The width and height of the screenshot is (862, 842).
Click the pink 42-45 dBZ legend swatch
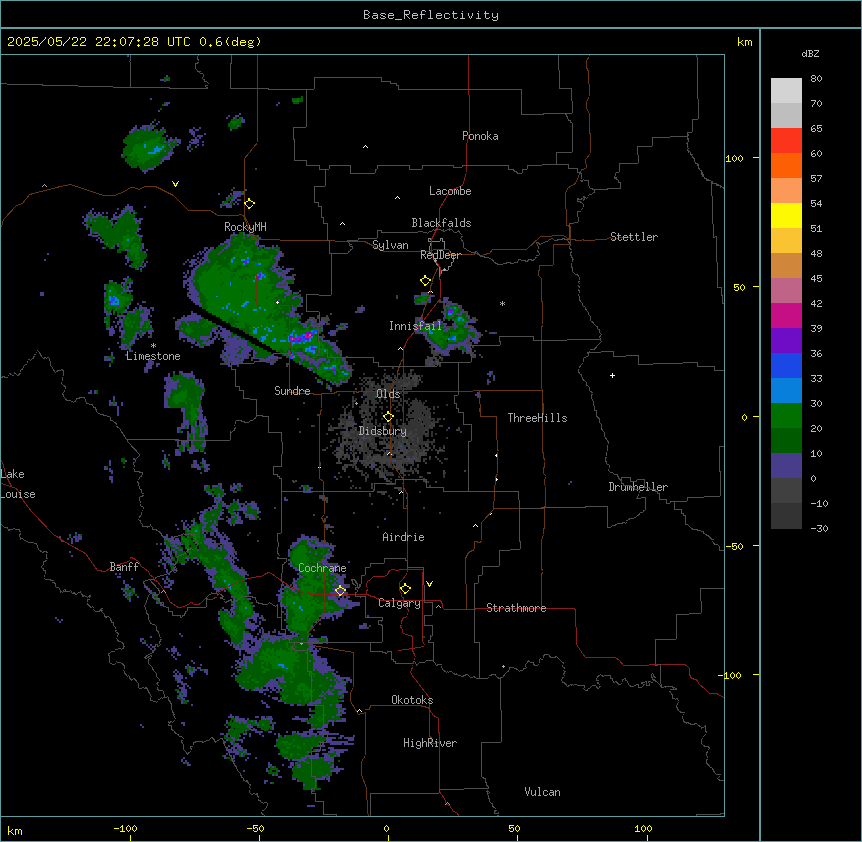click(x=786, y=291)
